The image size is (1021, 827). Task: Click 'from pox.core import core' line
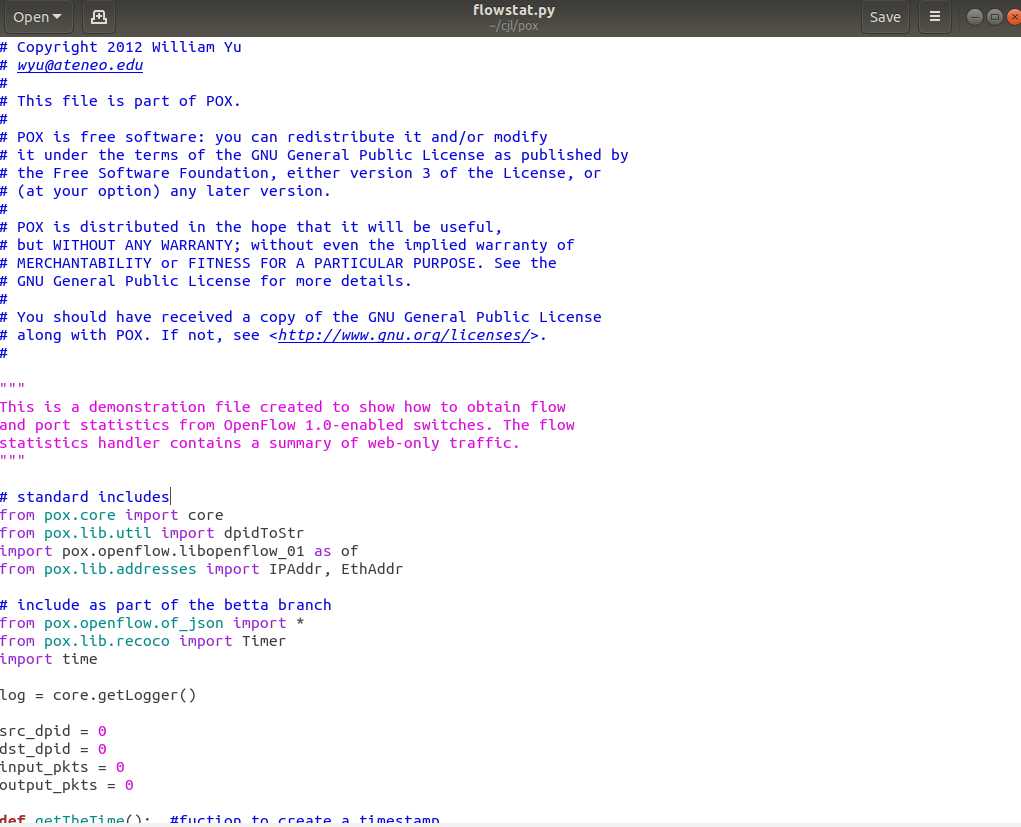click(112, 515)
